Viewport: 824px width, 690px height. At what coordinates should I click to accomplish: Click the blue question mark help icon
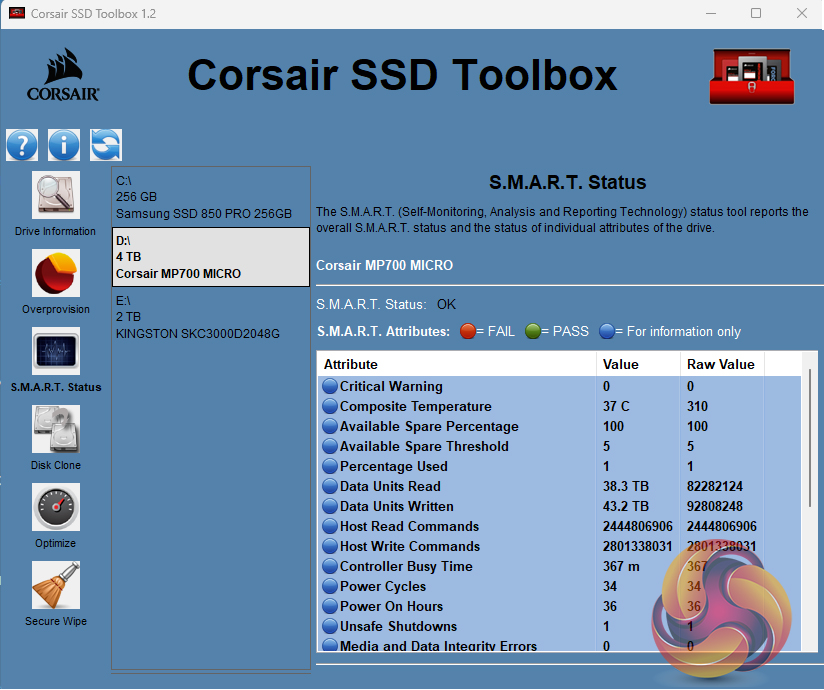22,145
